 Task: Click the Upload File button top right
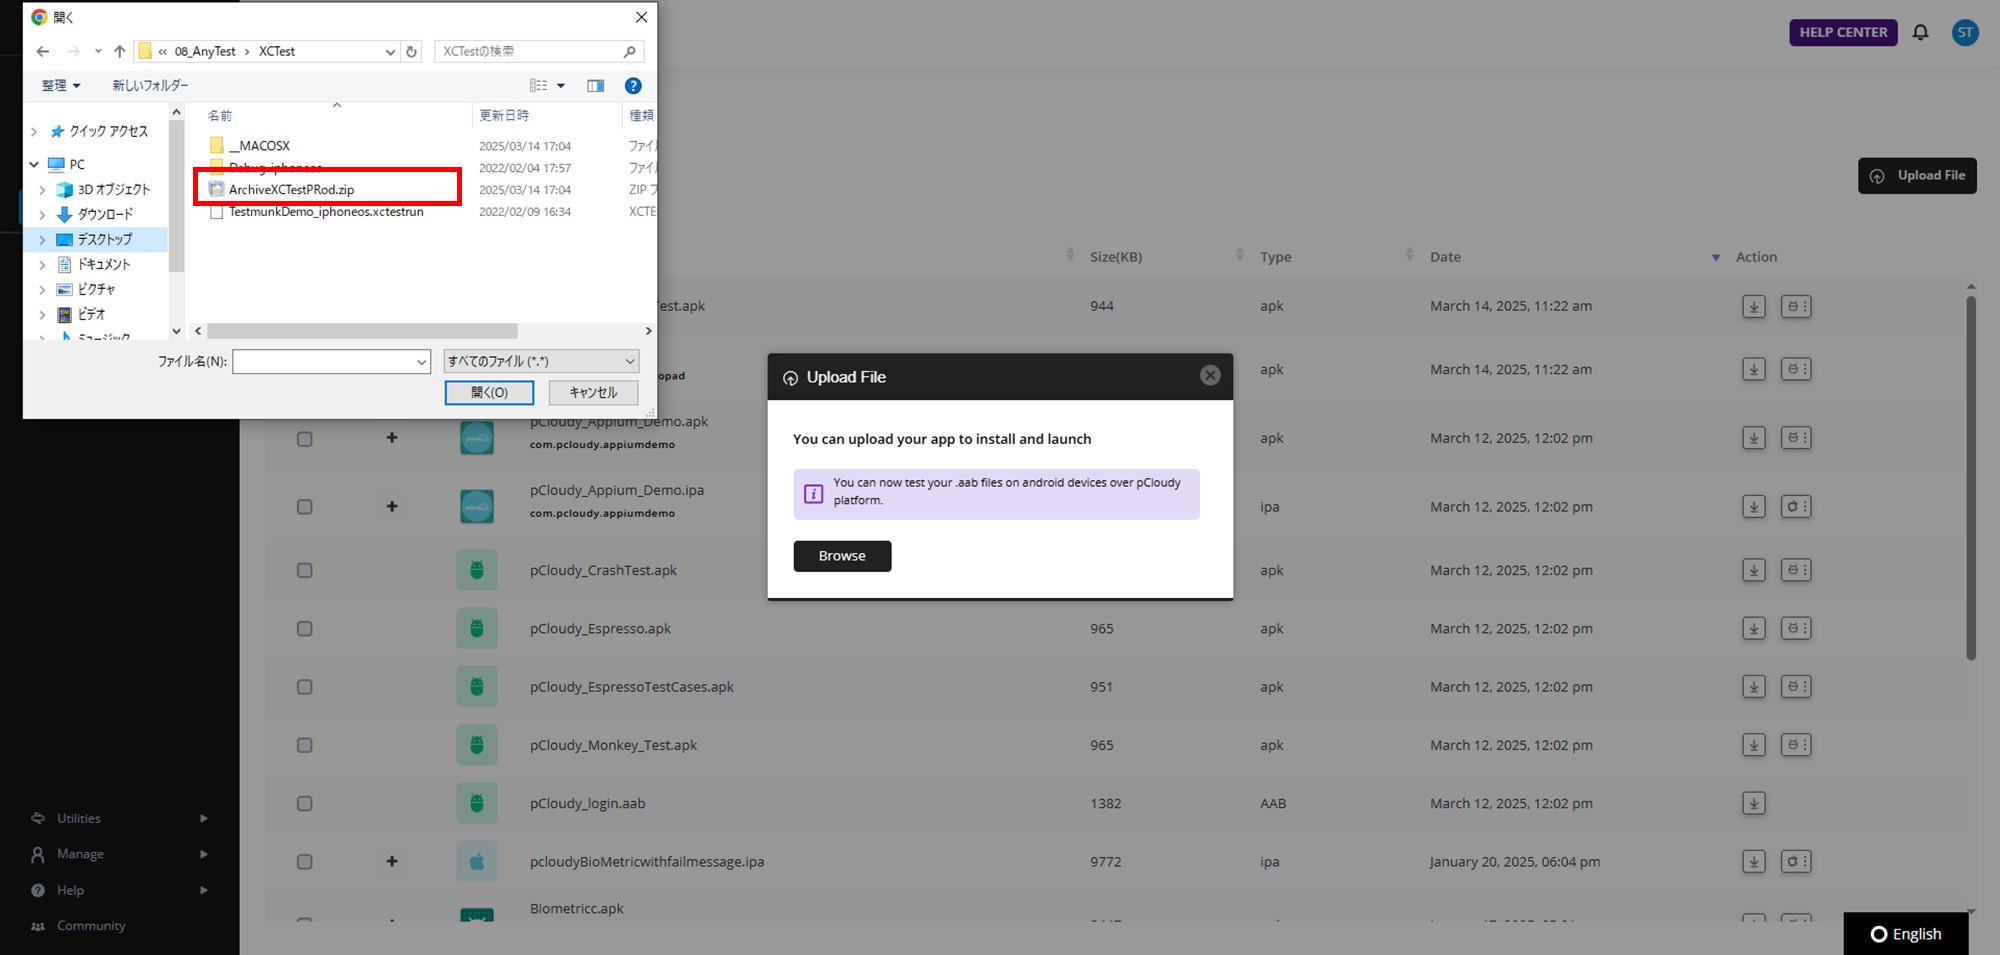1917,176
